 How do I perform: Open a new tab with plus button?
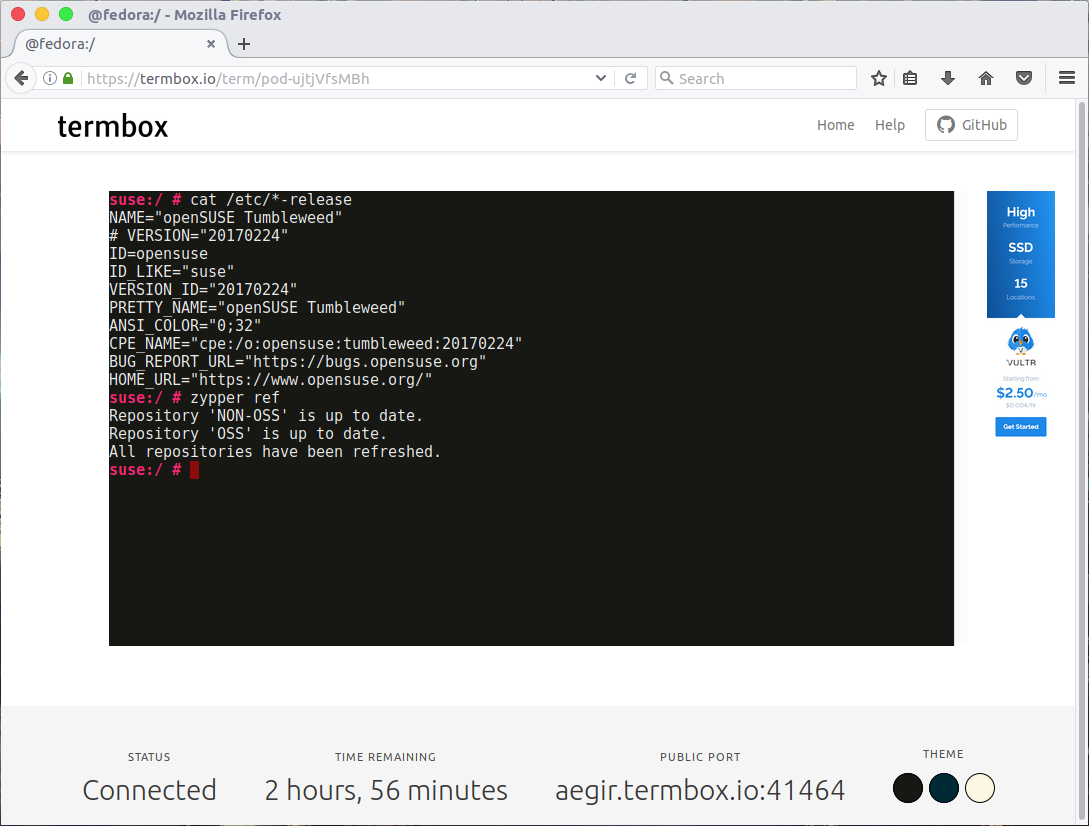pos(244,44)
